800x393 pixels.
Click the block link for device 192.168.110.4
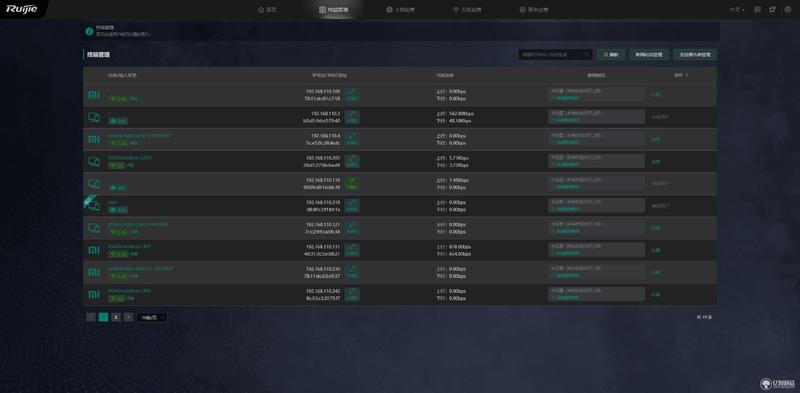(x=656, y=139)
